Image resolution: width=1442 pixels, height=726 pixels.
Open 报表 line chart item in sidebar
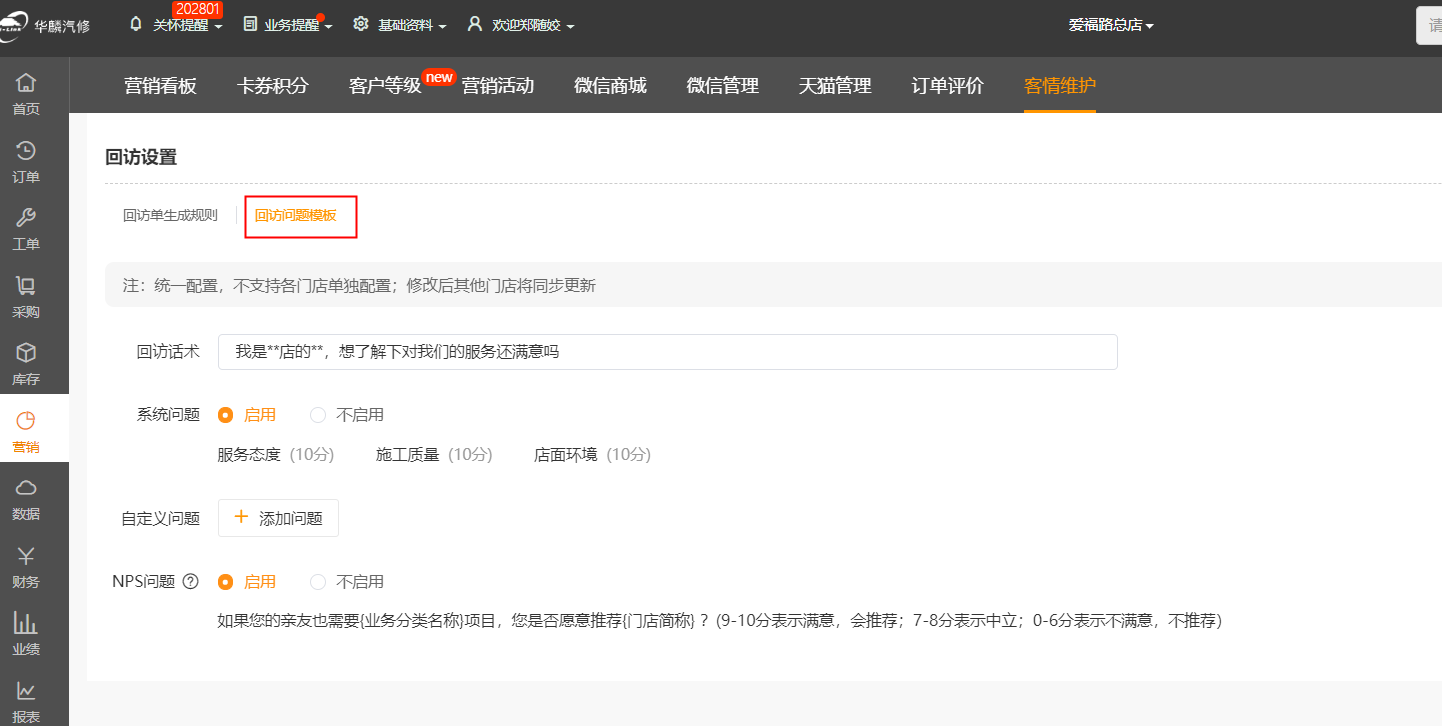tap(26, 701)
